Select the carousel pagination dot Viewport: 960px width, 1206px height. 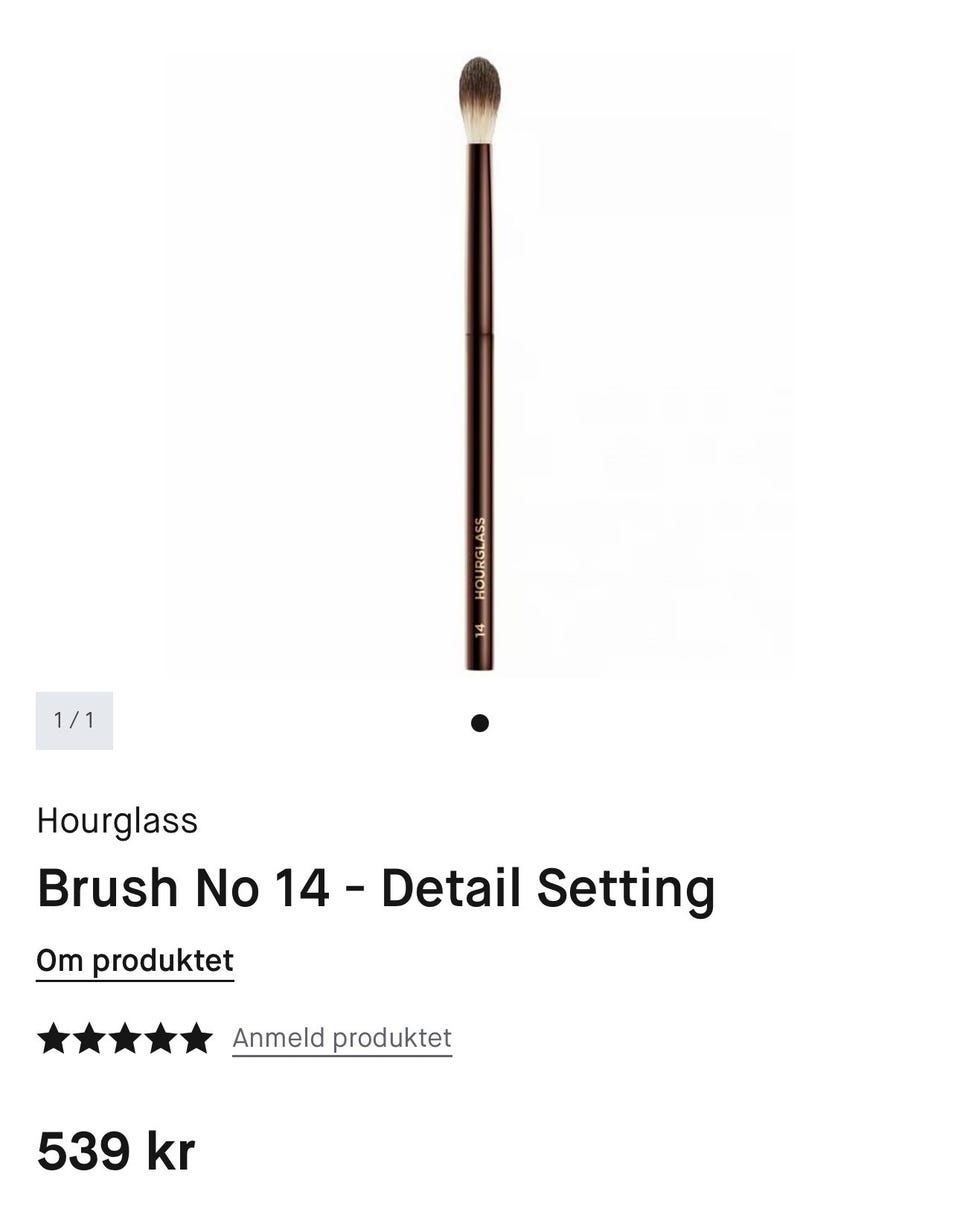480,723
